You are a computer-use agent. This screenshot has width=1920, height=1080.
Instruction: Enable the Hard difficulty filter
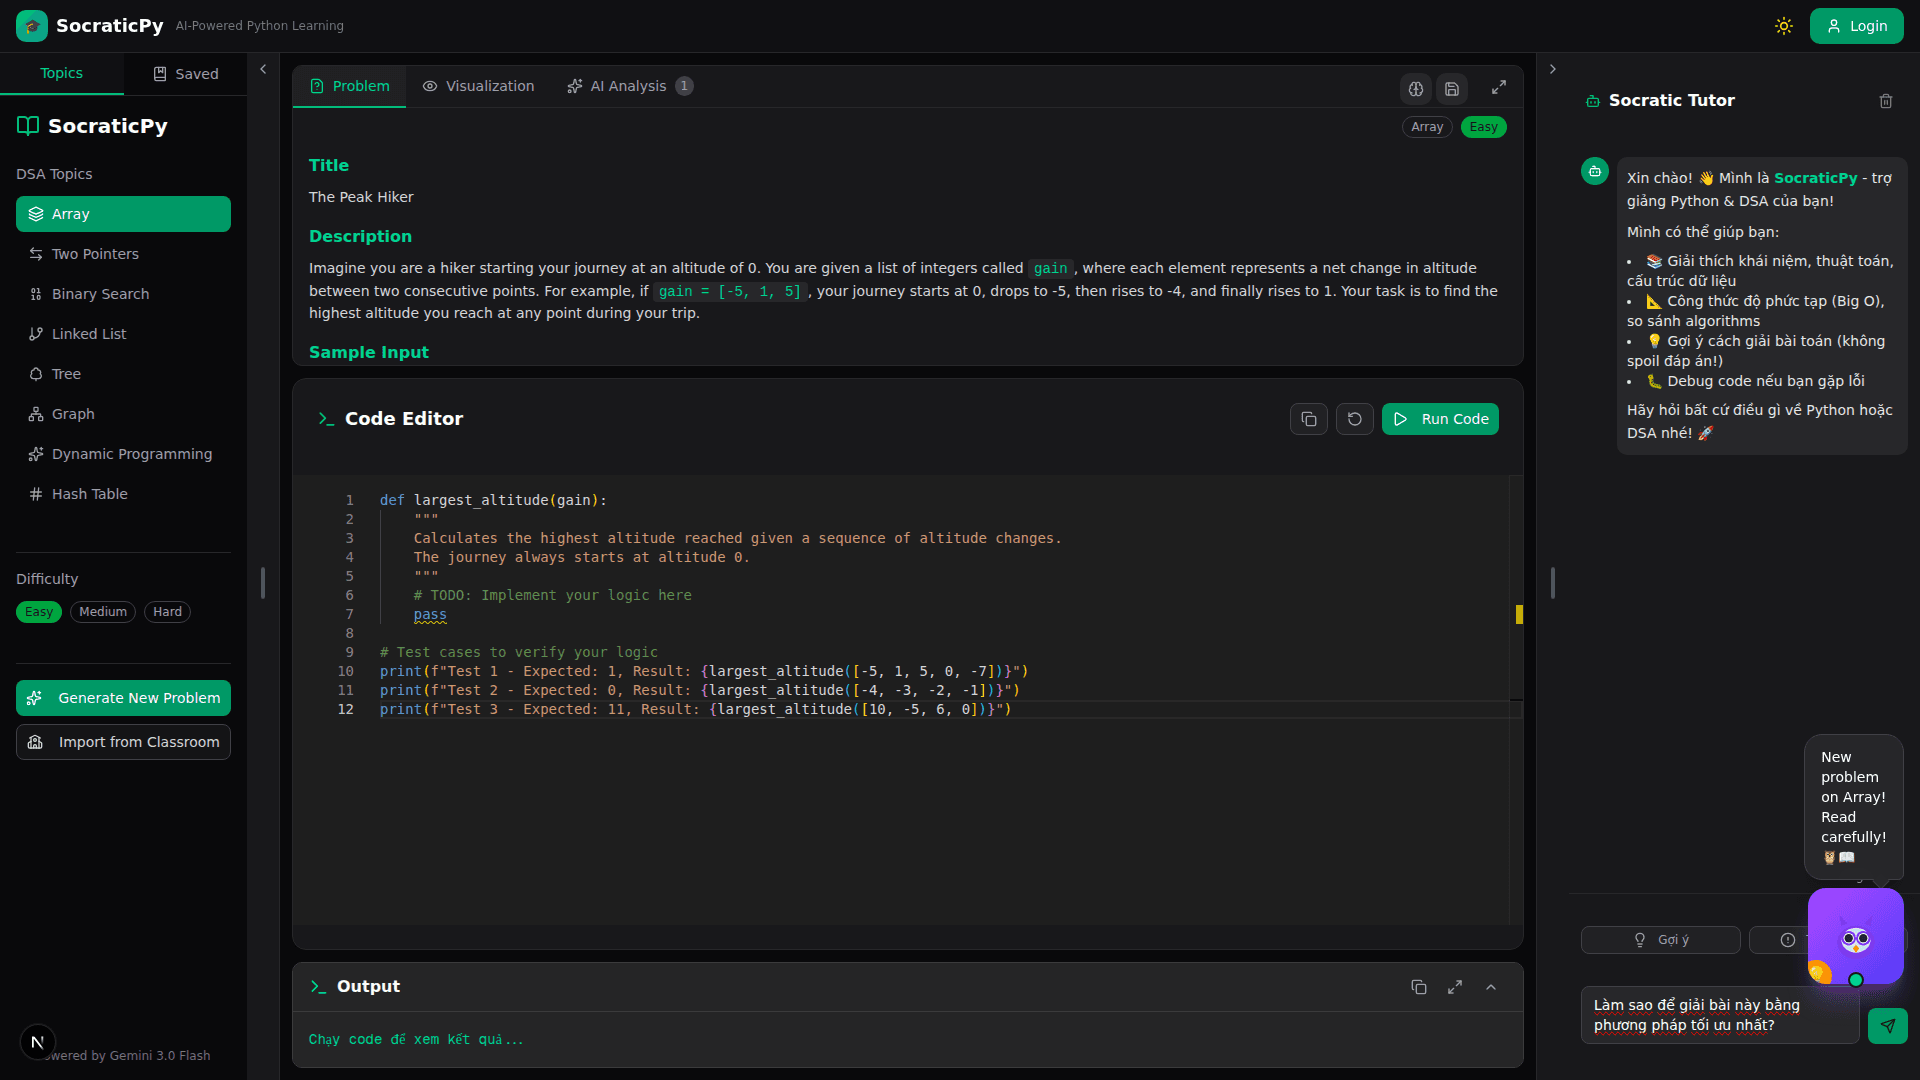[x=167, y=612]
